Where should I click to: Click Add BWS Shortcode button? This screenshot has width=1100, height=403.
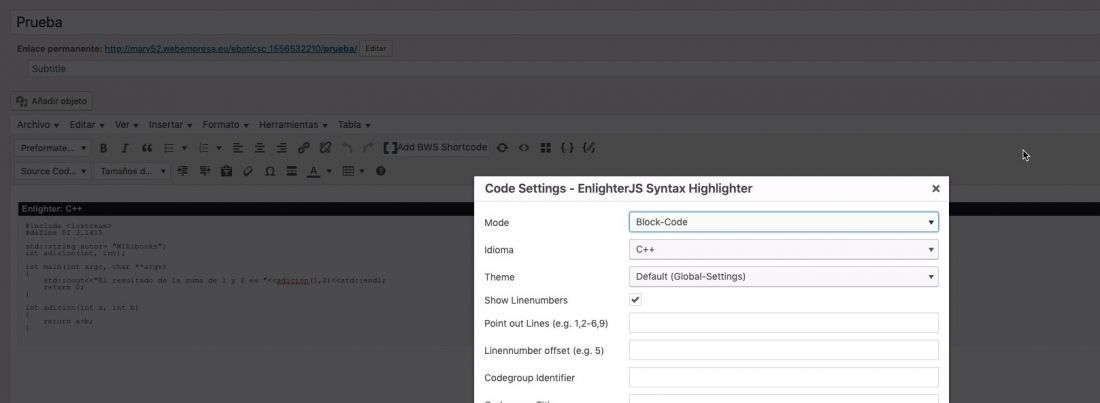435,148
